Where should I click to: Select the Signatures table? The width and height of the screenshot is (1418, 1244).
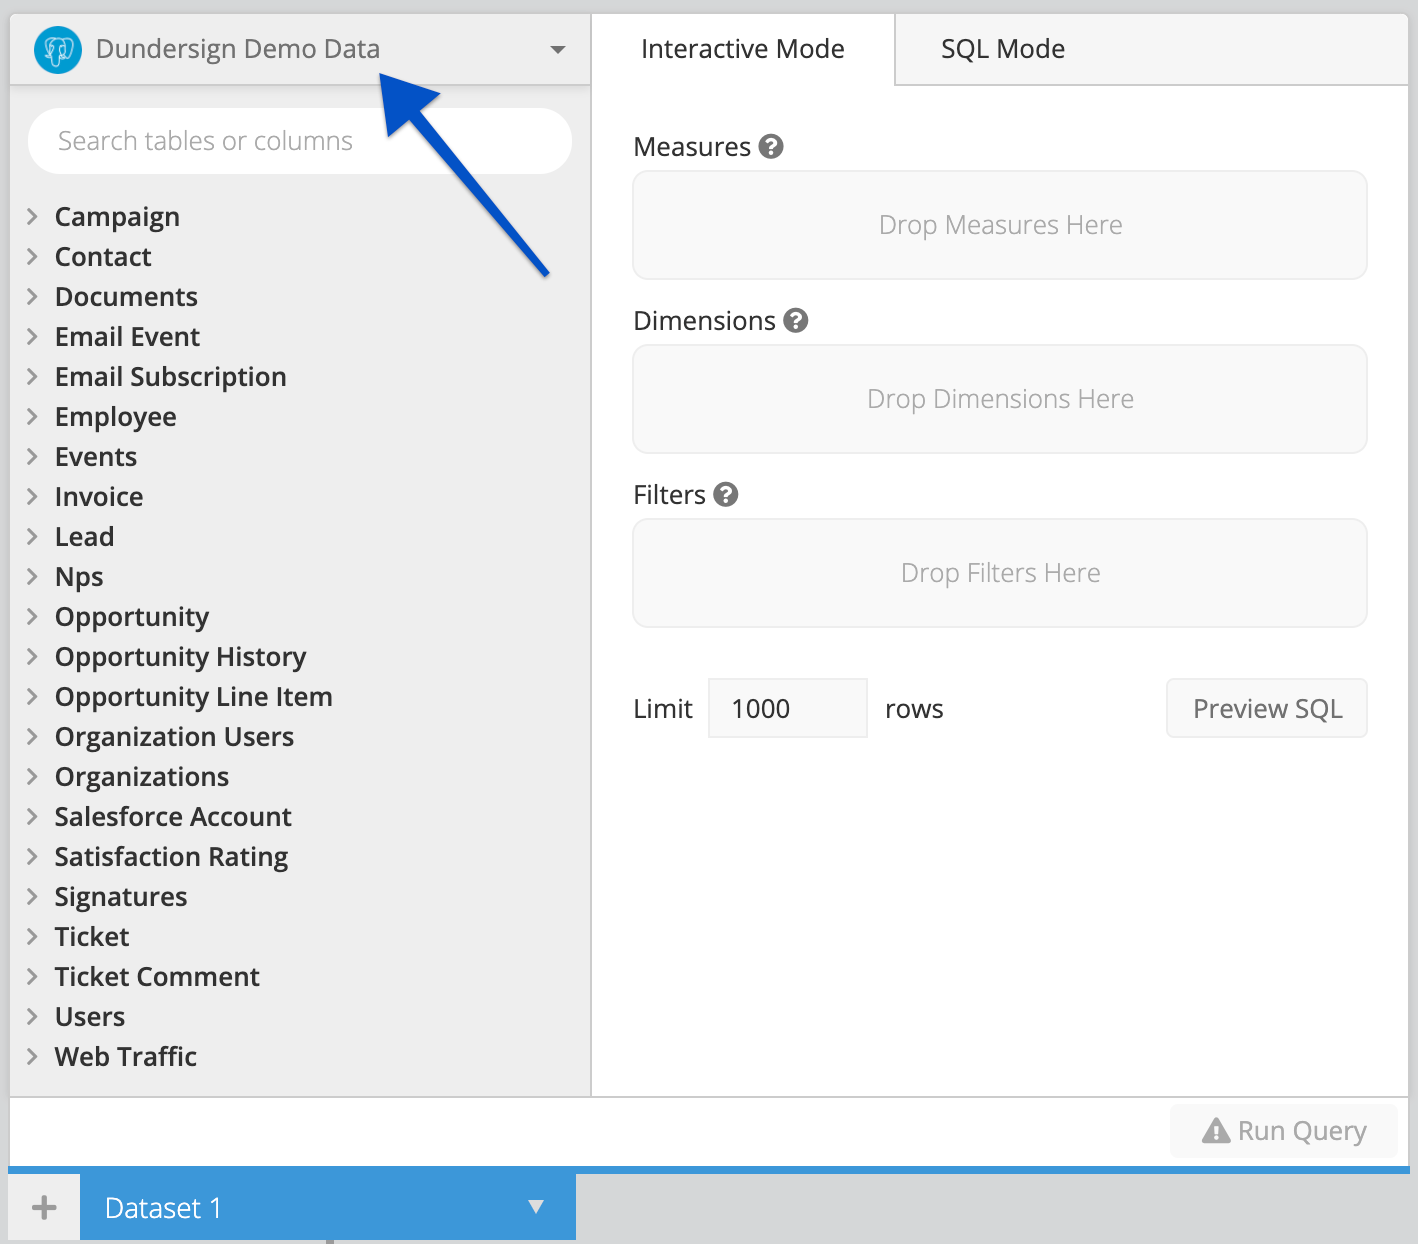[x=121, y=897]
